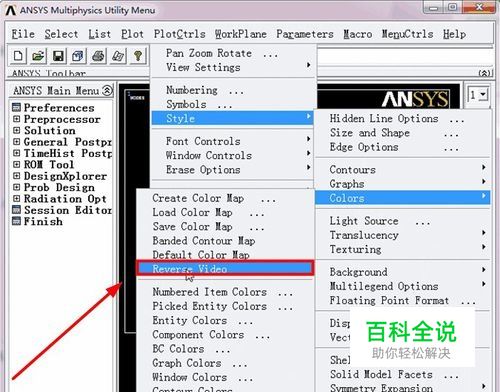
Task: Expand the Preprocessor tree node
Action: click(x=16, y=119)
